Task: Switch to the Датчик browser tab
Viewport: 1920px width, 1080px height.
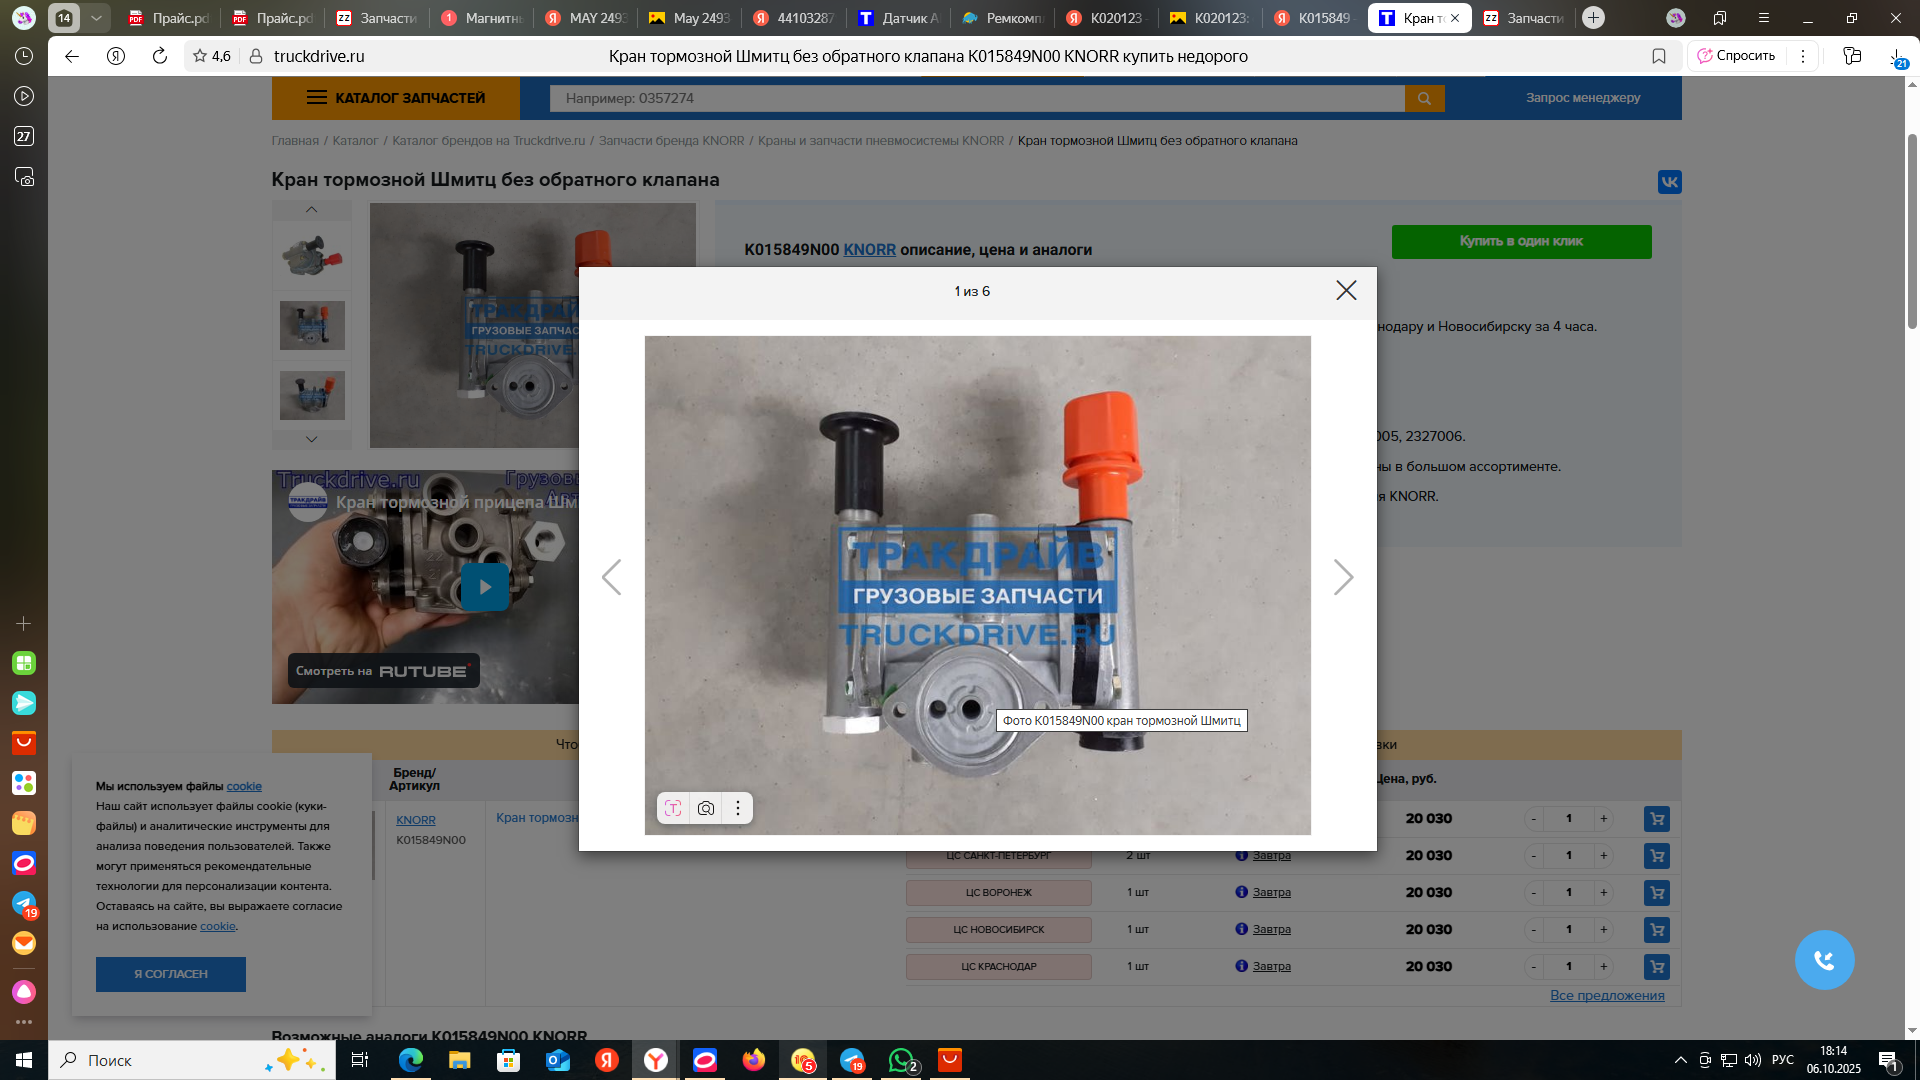Action: point(900,18)
